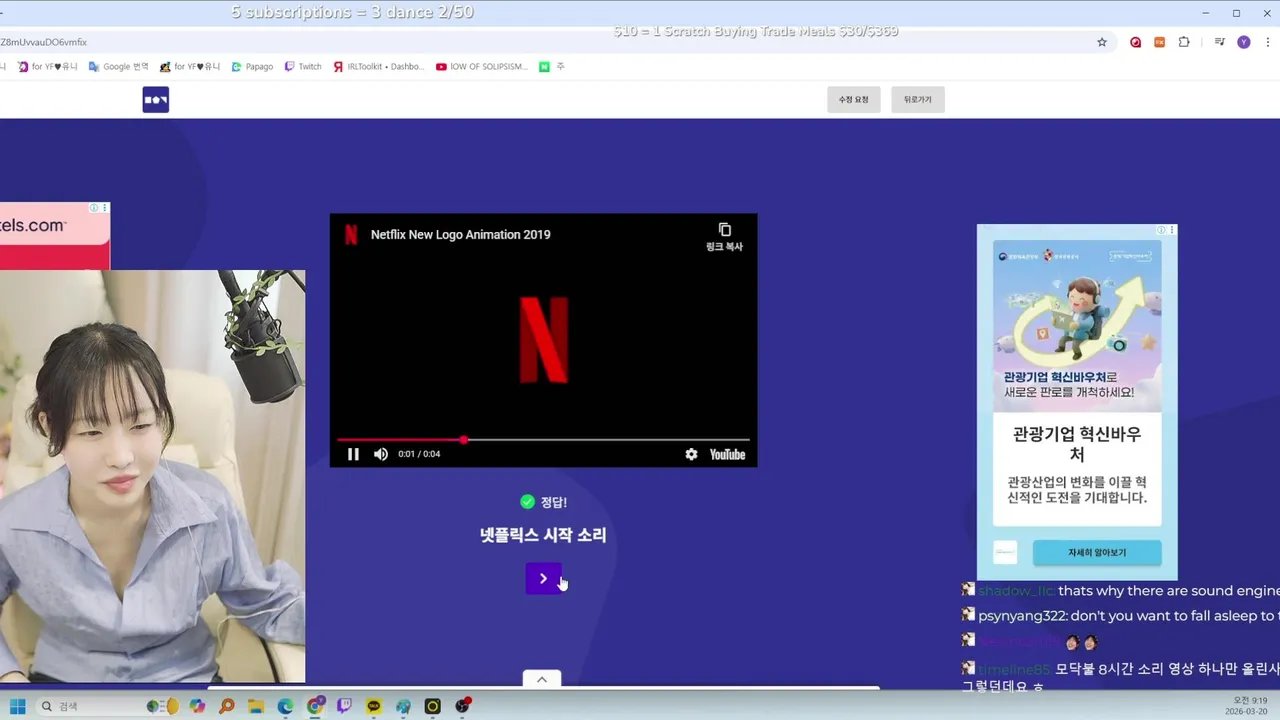
Task: Open the IRLToolkit Dashboard bookmark
Action: [x=379, y=66]
